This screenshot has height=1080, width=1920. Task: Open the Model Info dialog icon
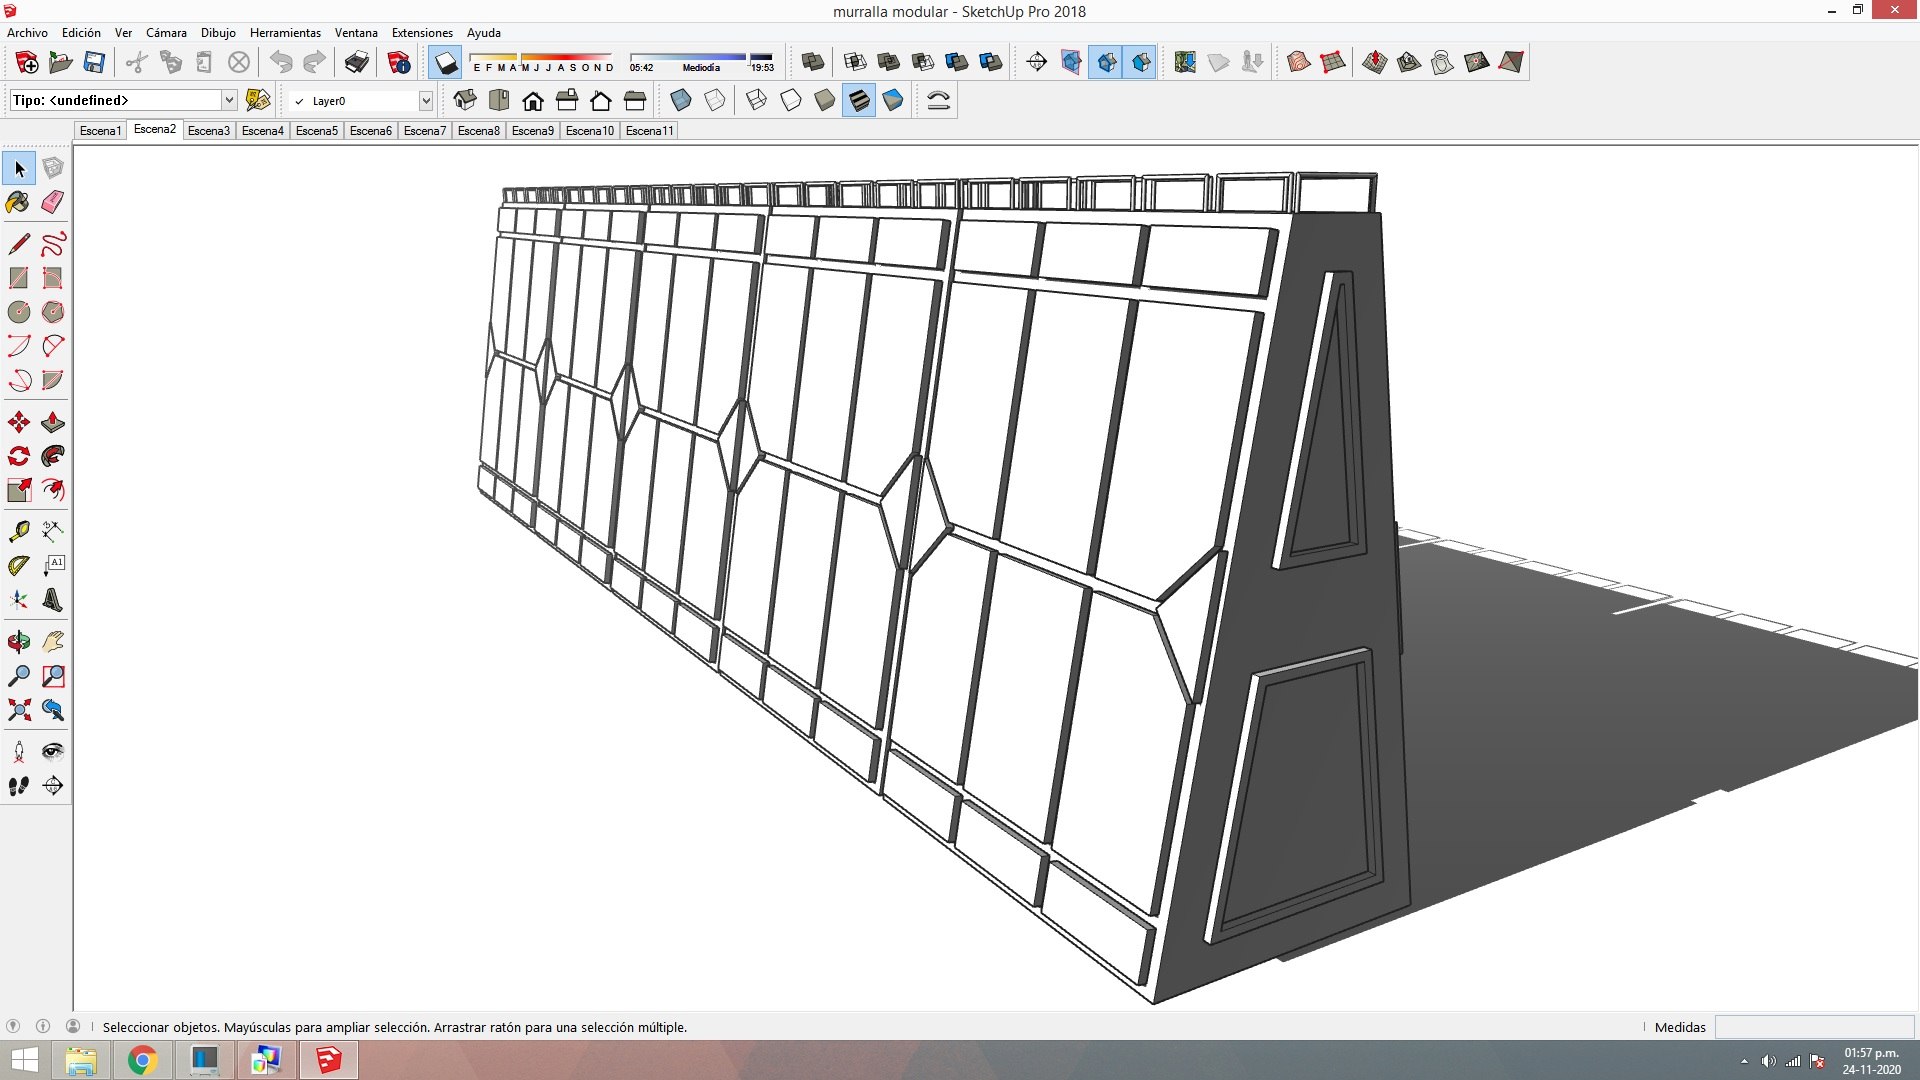tap(399, 62)
